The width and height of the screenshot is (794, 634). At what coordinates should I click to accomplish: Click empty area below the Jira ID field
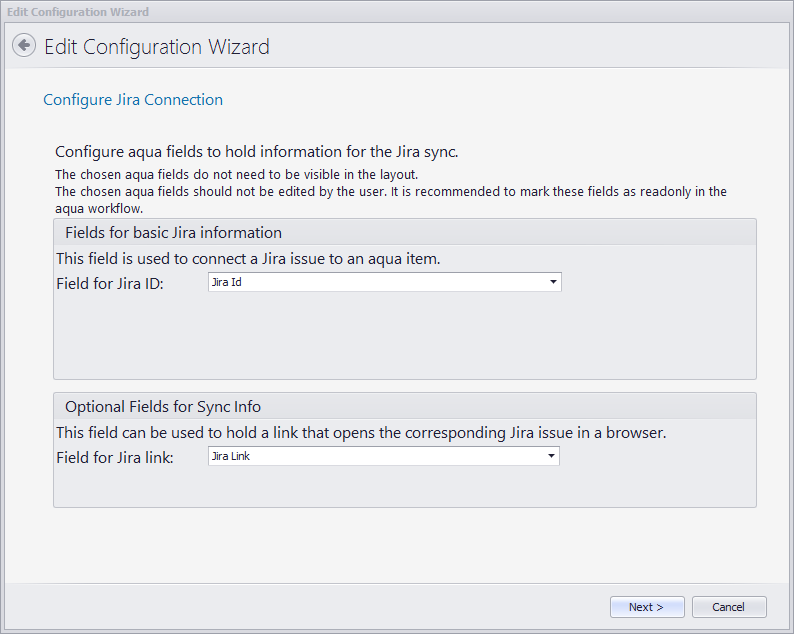point(400,335)
